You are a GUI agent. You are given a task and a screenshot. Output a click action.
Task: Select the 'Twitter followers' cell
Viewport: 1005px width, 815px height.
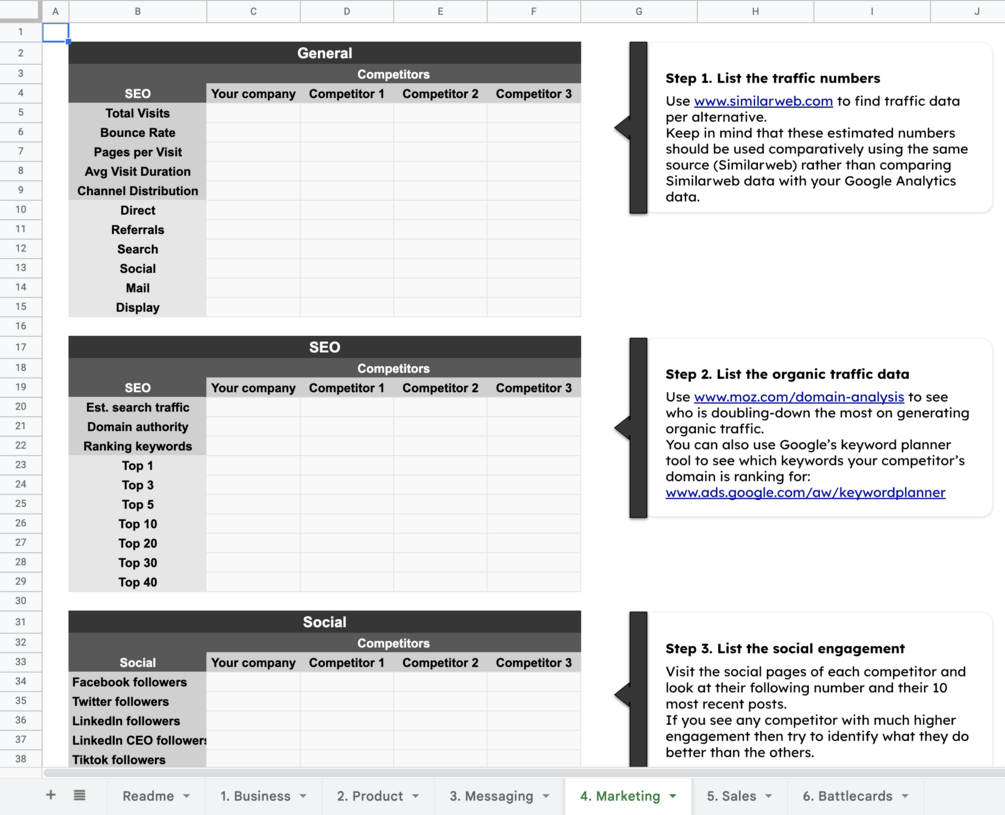pos(138,702)
